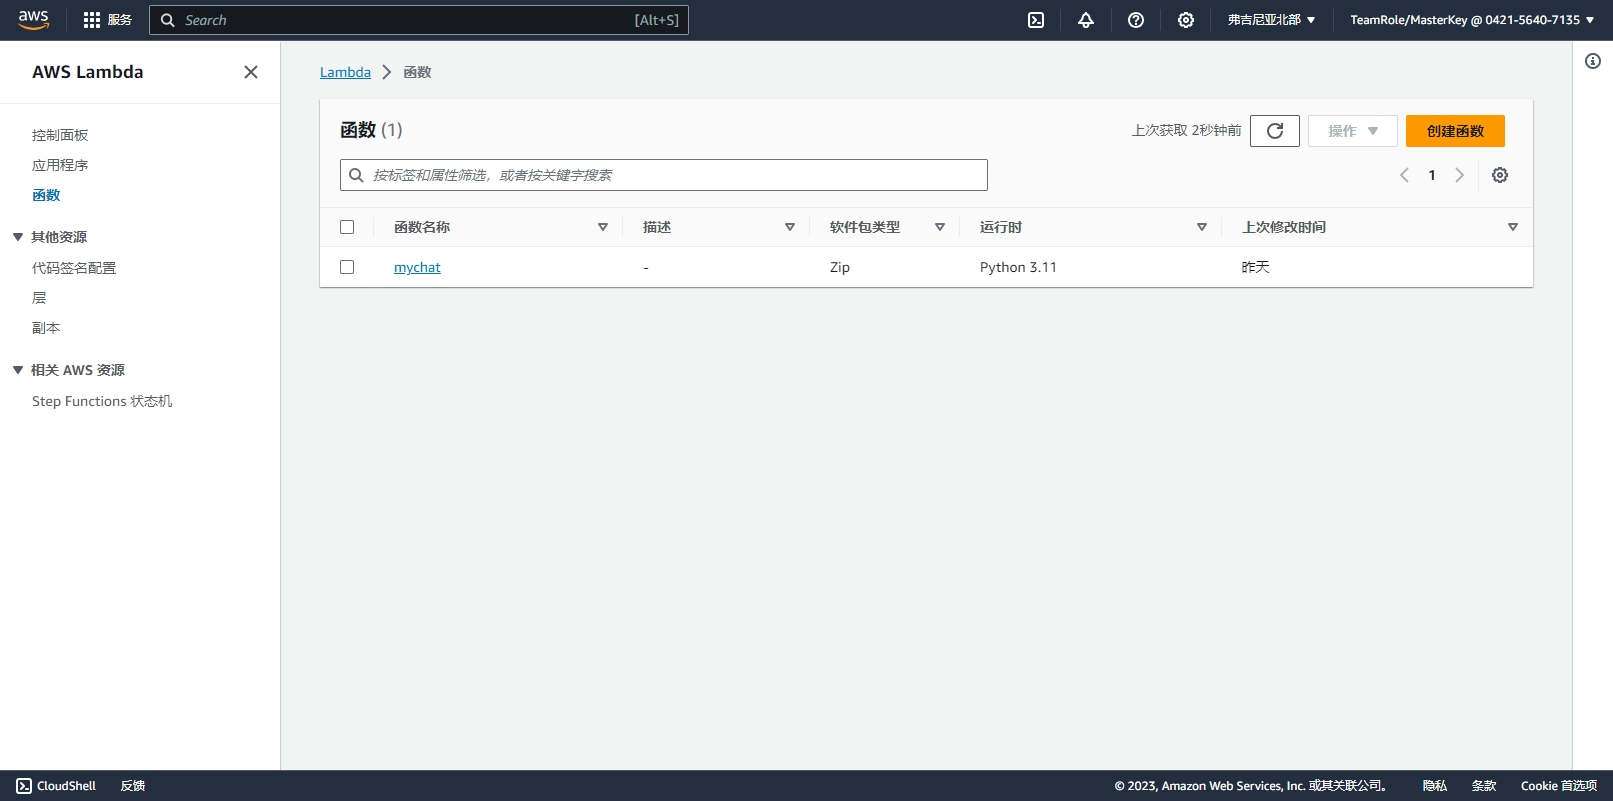Open 层 in sidebar
1613x801 pixels.
39,298
